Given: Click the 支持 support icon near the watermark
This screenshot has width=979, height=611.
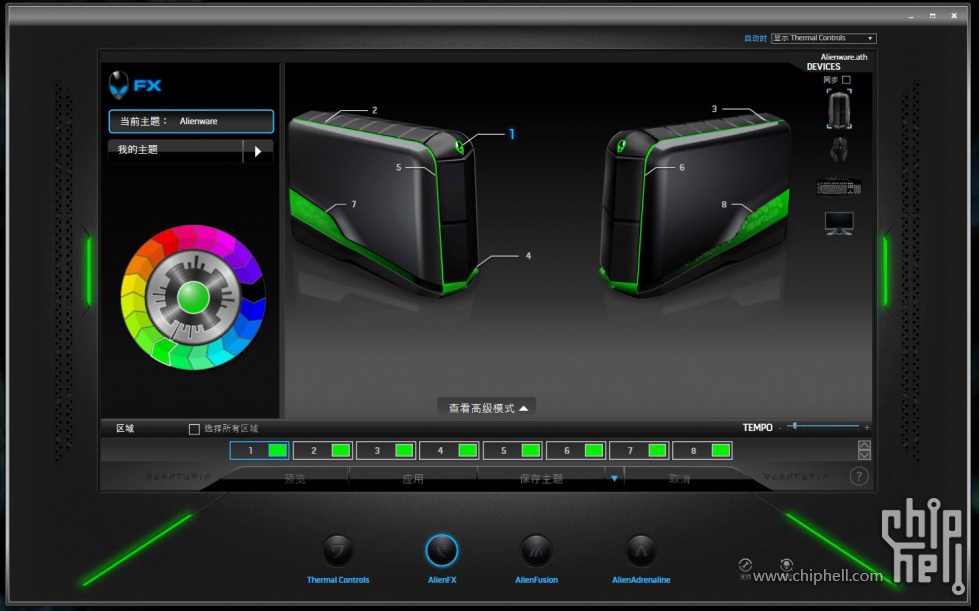Looking at the screenshot, I should (745, 567).
